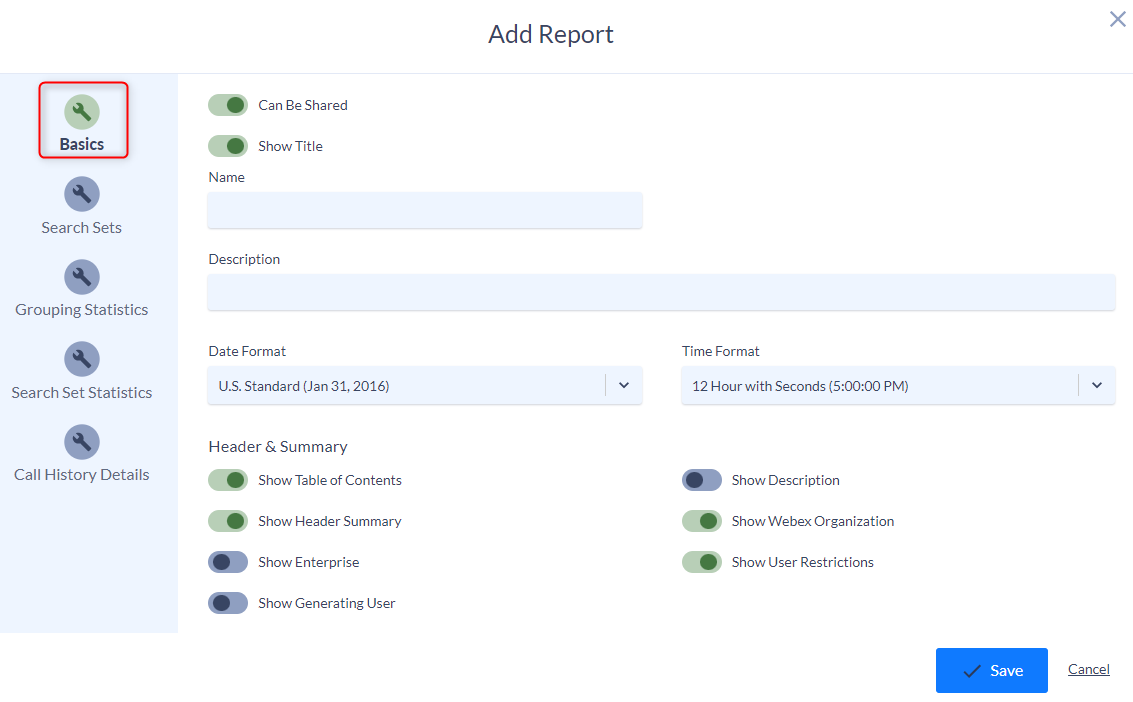Turn off the Show Title toggle
Image resolution: width=1133 pixels, height=702 pixels.
[228, 146]
